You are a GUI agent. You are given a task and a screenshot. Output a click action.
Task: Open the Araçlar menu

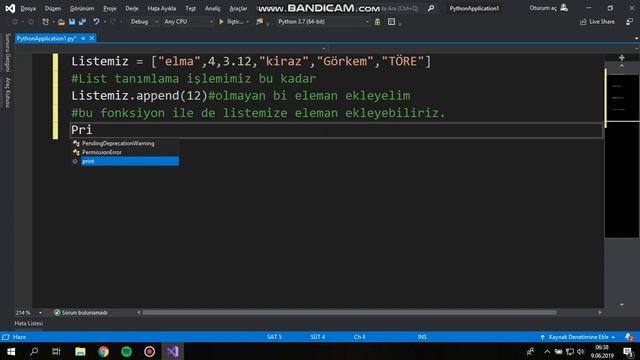(238, 8)
